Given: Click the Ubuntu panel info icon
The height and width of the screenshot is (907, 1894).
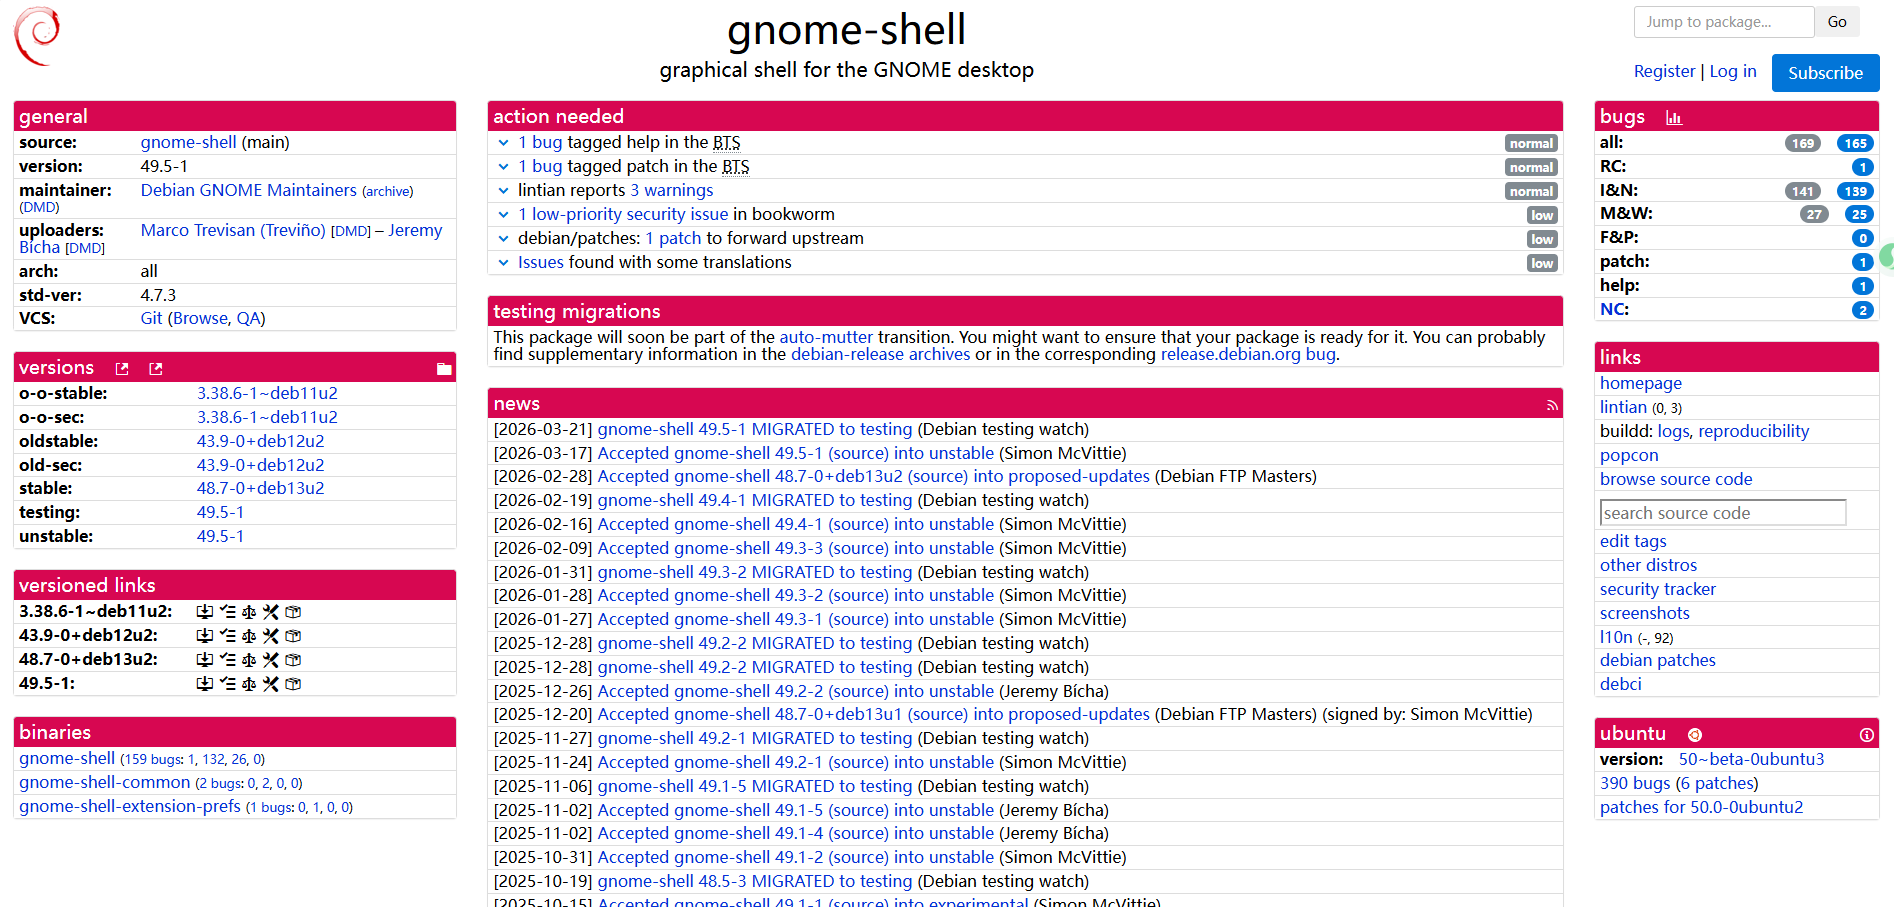Looking at the screenshot, I should pyautogui.click(x=1866, y=735).
